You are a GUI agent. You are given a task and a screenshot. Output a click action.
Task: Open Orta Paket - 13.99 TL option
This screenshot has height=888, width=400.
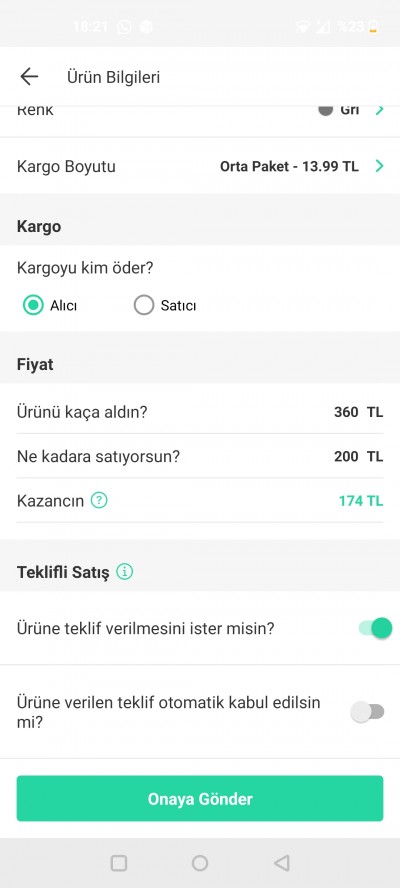(289, 166)
